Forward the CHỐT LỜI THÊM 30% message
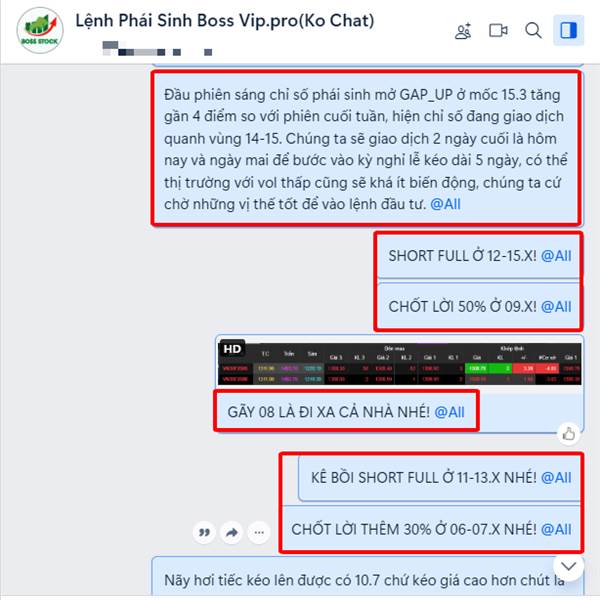This screenshot has height=600, width=600. [x=232, y=532]
